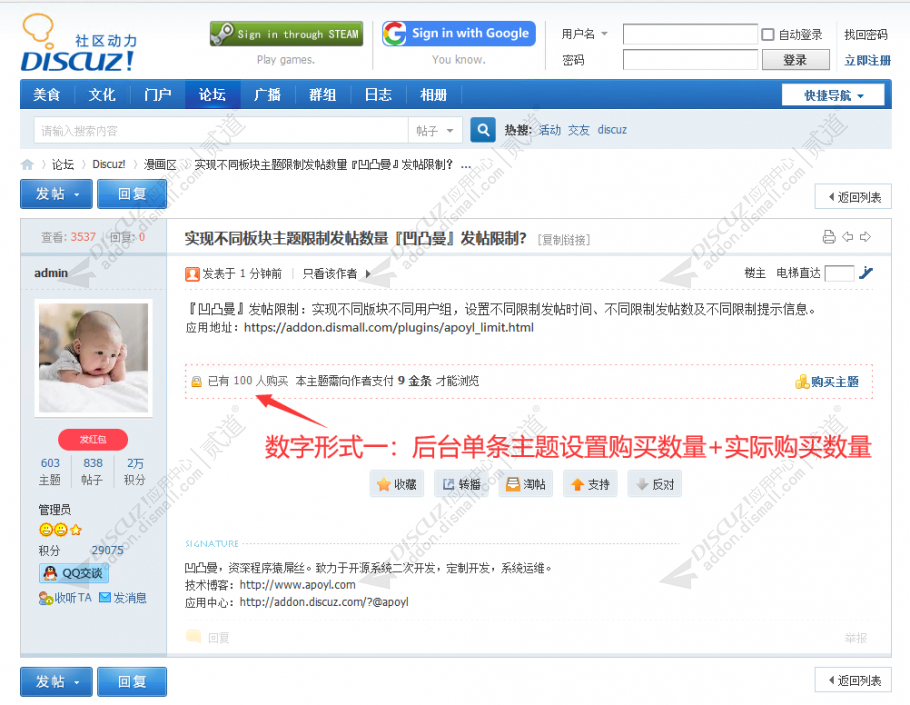
Task: Open the 群组 nav tab
Action: [x=323, y=95]
